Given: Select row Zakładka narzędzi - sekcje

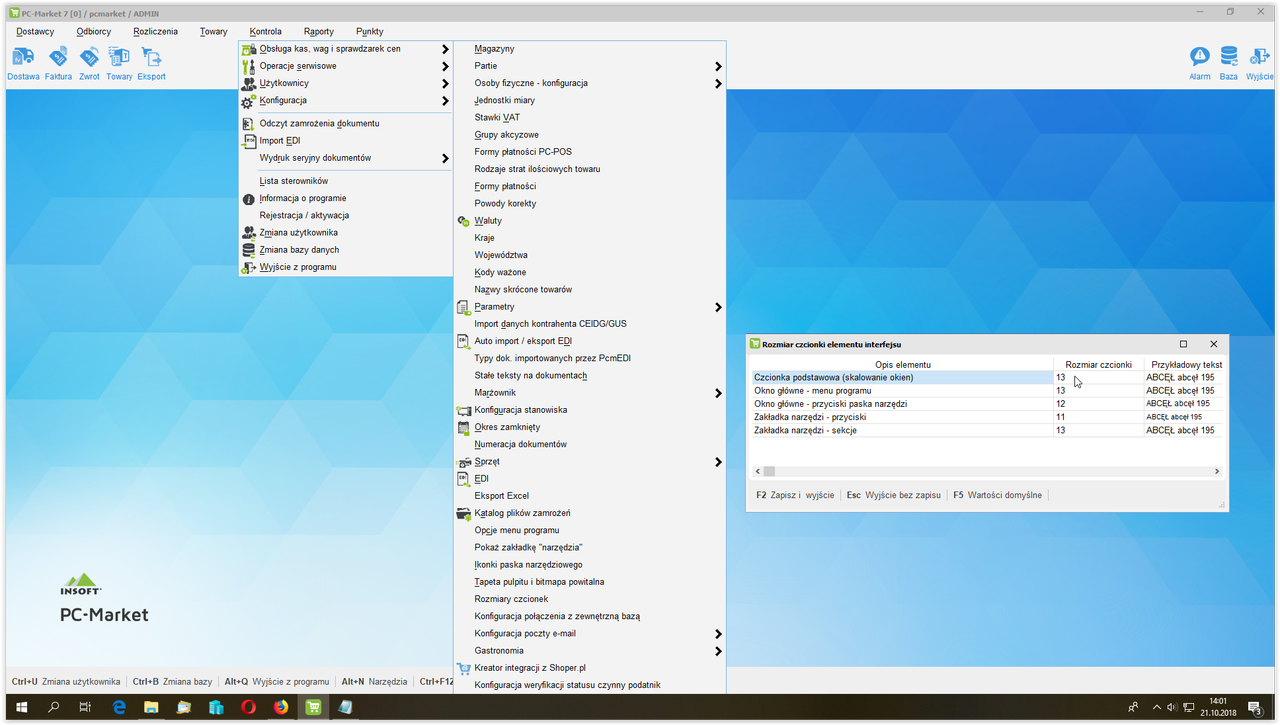Looking at the screenshot, I should [987, 430].
